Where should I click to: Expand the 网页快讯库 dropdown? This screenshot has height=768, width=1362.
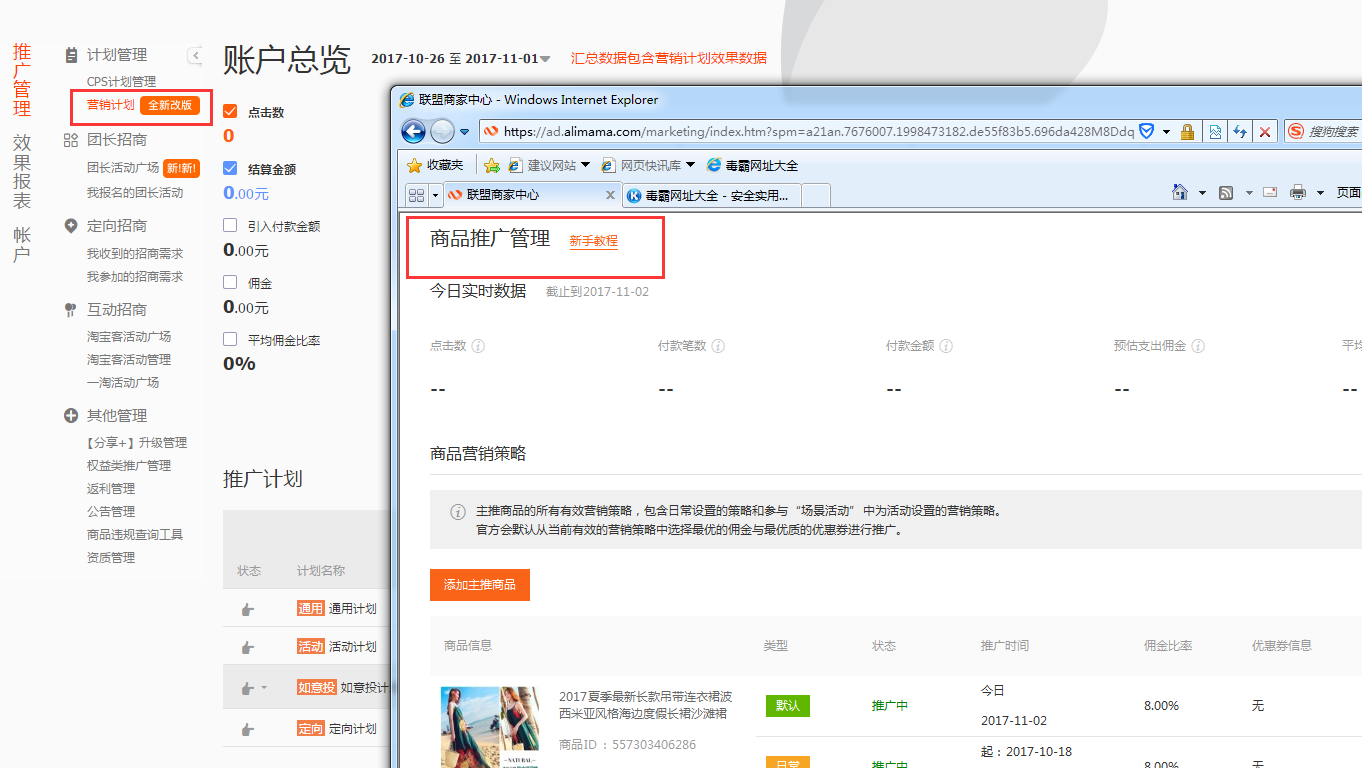pyautogui.click(x=690, y=165)
